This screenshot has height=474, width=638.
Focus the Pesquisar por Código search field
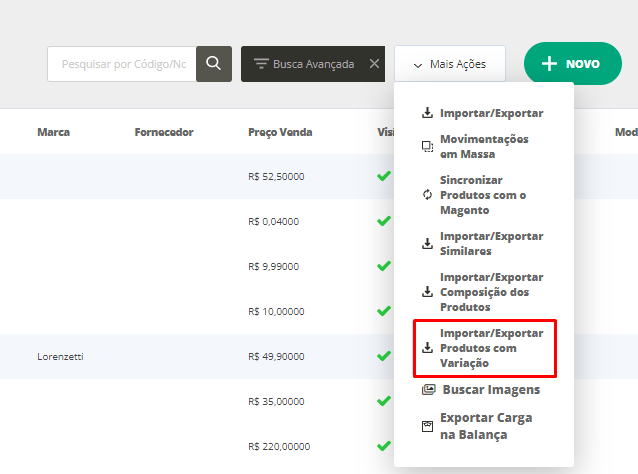pyautogui.click(x=122, y=64)
